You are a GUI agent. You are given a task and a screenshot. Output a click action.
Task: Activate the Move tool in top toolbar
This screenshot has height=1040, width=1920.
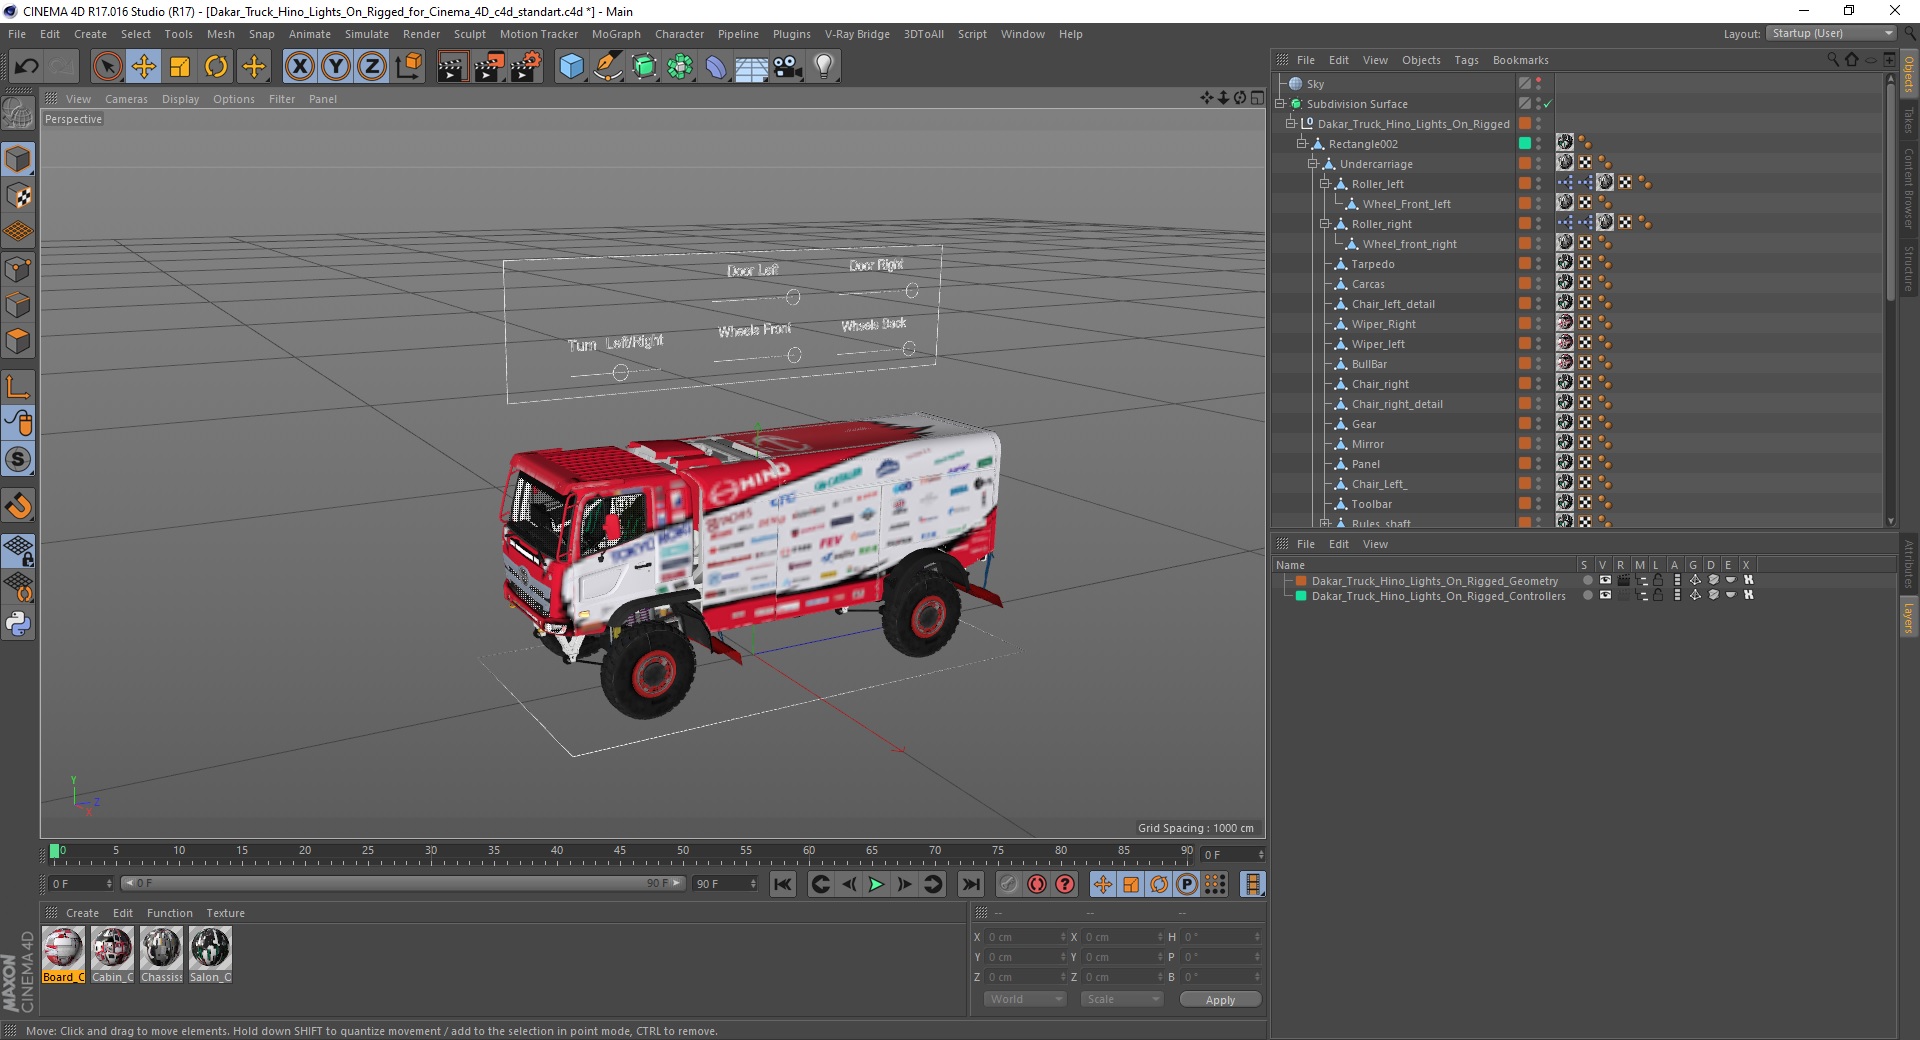pos(143,67)
